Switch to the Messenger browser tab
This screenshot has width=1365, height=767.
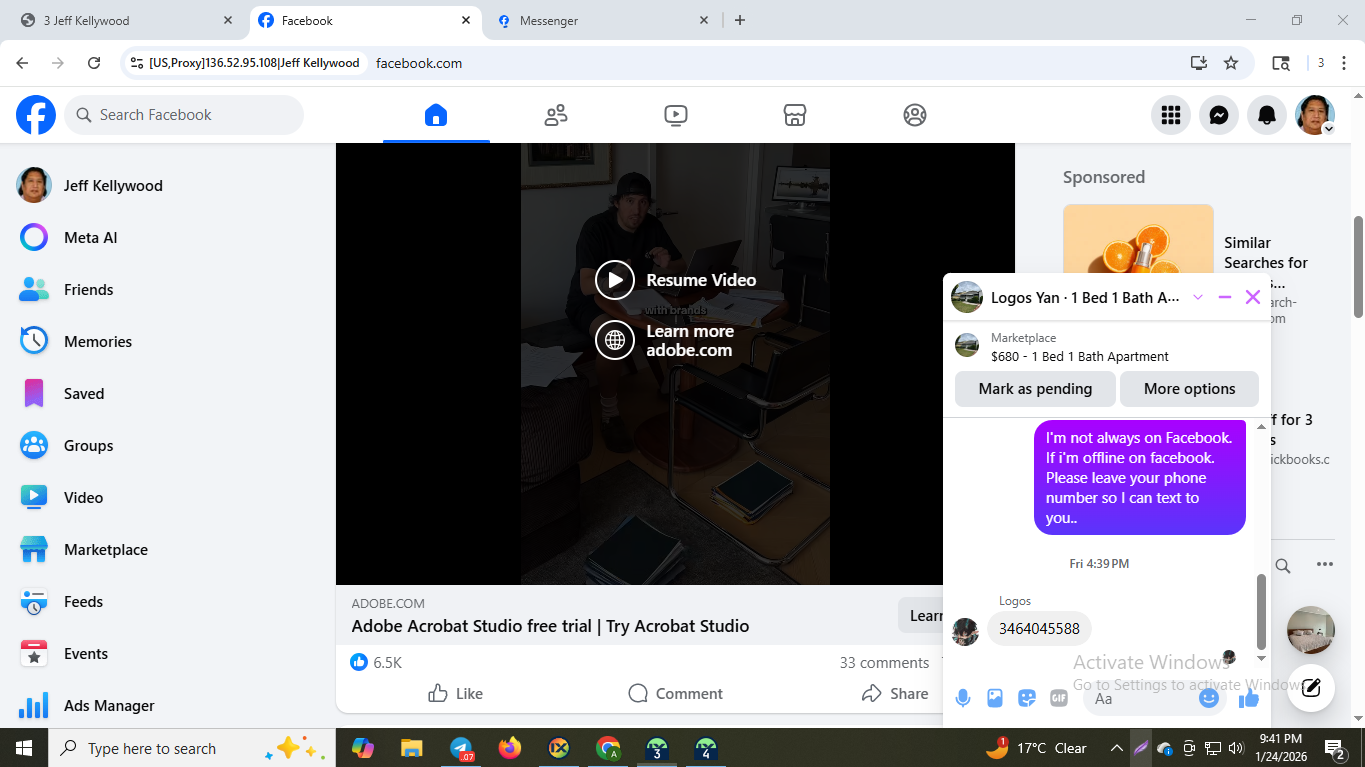click(602, 20)
